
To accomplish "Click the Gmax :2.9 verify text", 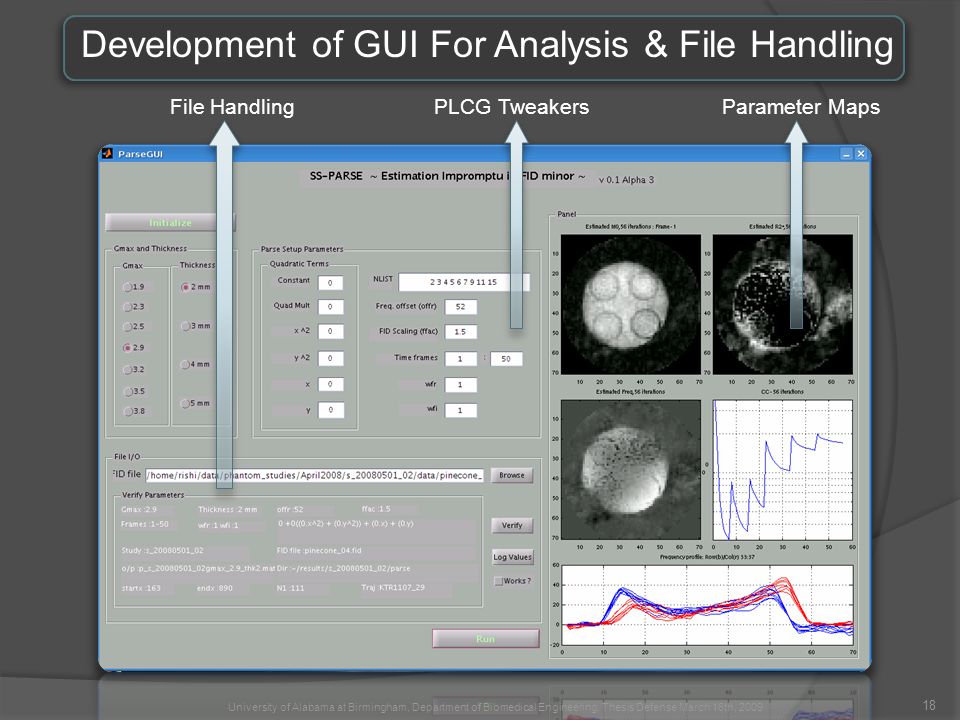I will 139,509.
